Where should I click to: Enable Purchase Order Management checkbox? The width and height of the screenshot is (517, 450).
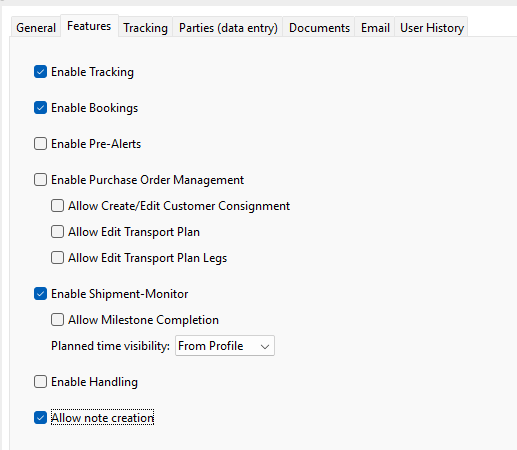(40, 180)
